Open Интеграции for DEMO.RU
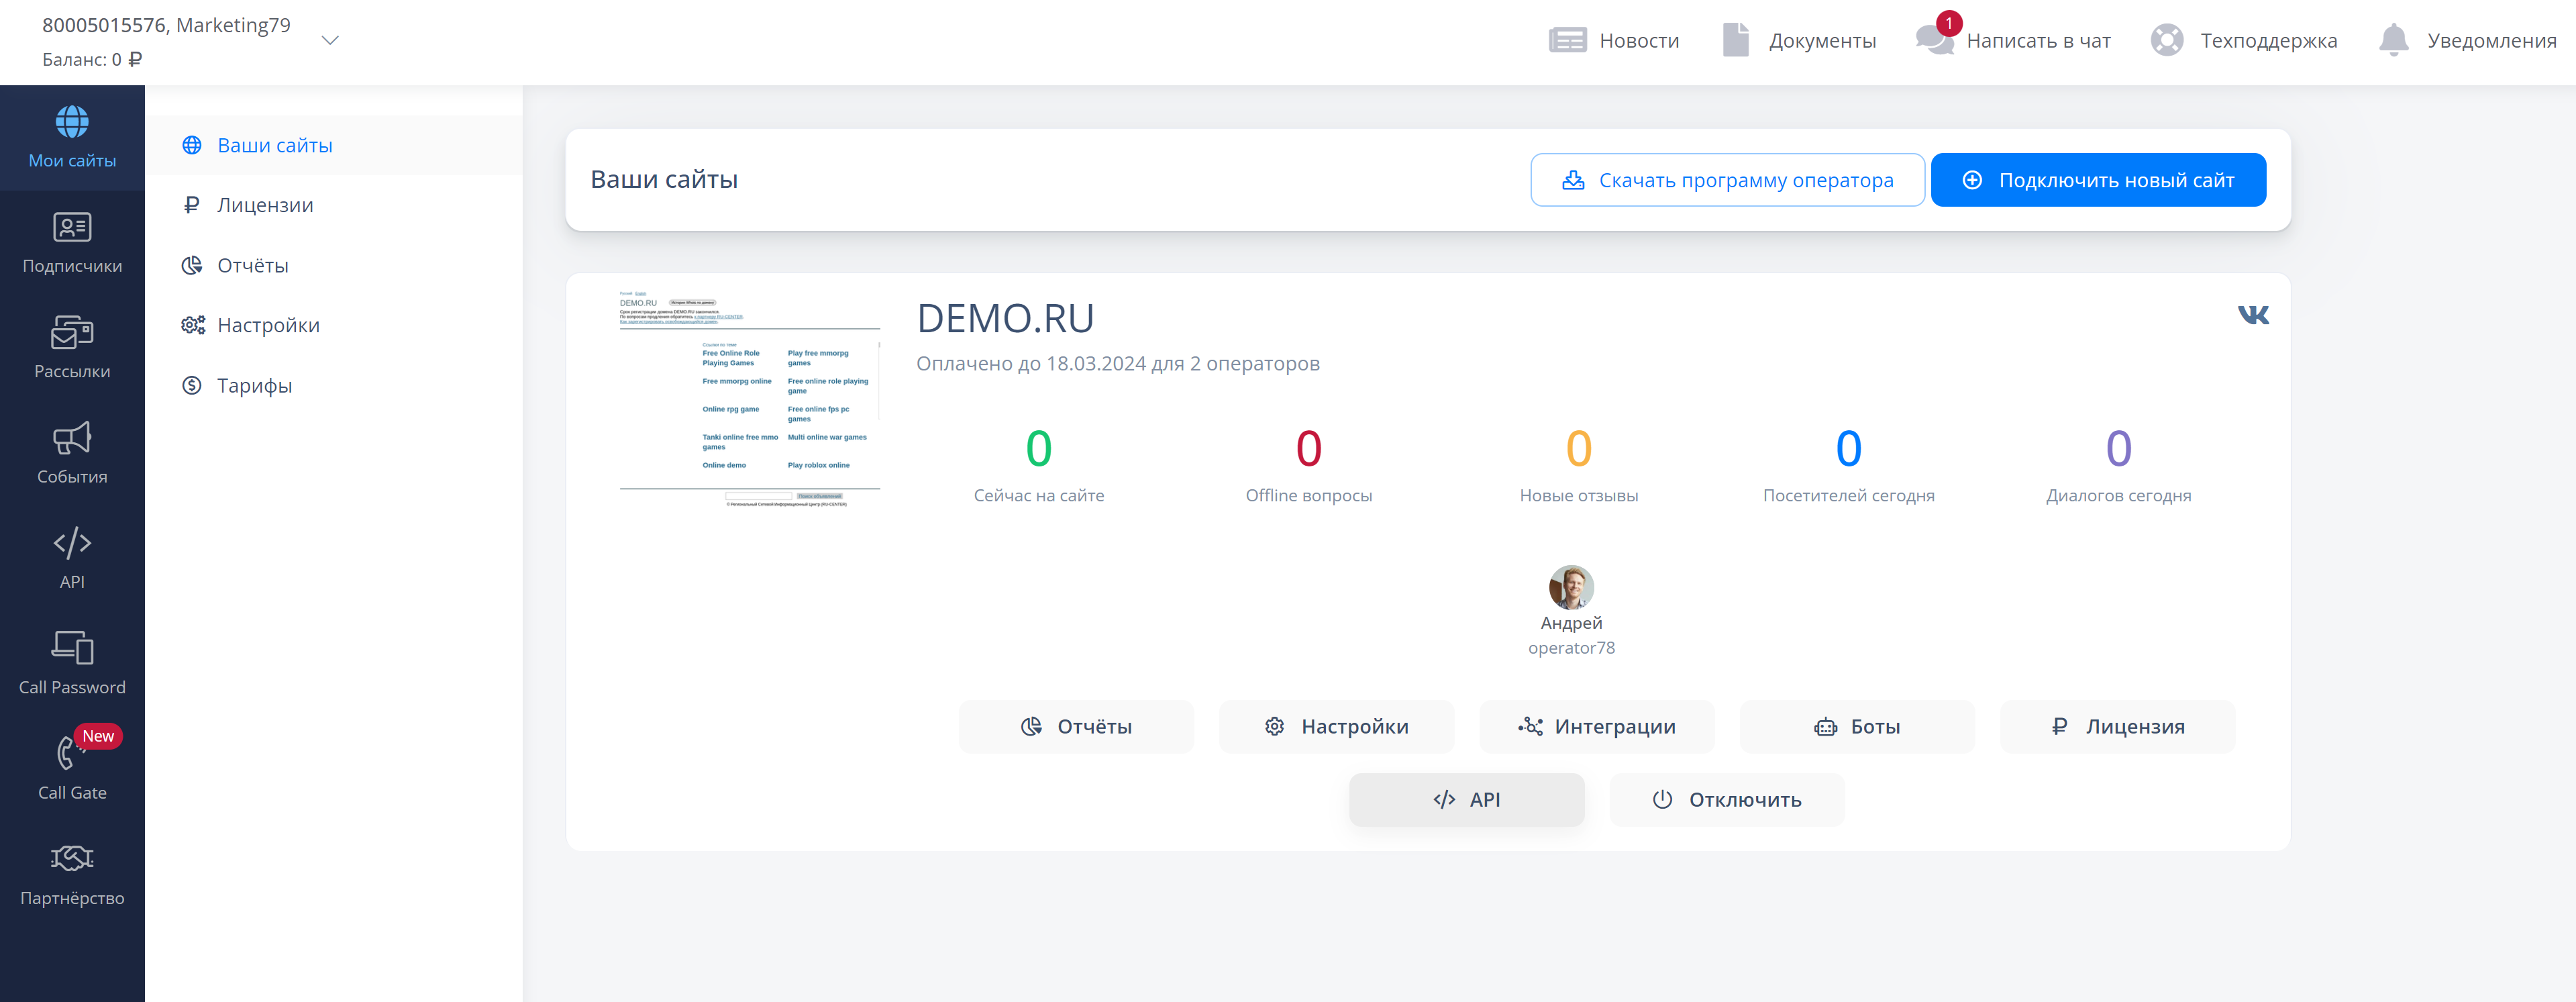Viewport: 2576px width, 1002px height. tap(1596, 727)
